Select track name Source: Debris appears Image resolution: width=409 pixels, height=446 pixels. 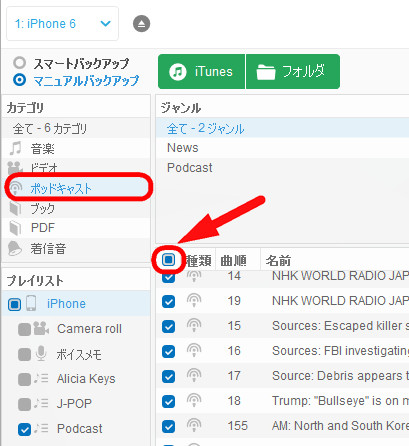pyautogui.click(x=340, y=376)
